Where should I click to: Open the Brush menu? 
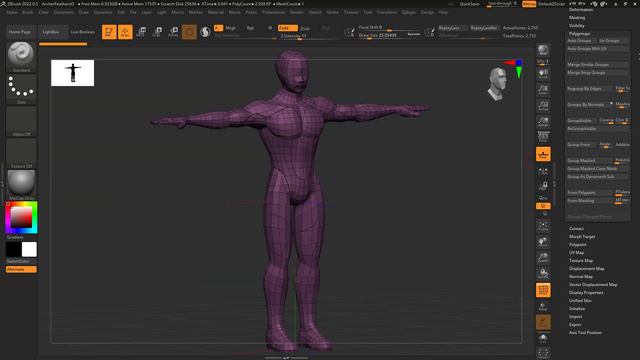[x=28, y=12]
